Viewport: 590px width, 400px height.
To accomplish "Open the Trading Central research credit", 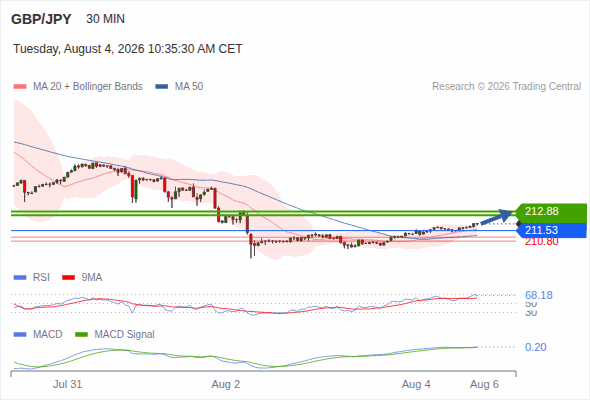I will pos(506,87).
